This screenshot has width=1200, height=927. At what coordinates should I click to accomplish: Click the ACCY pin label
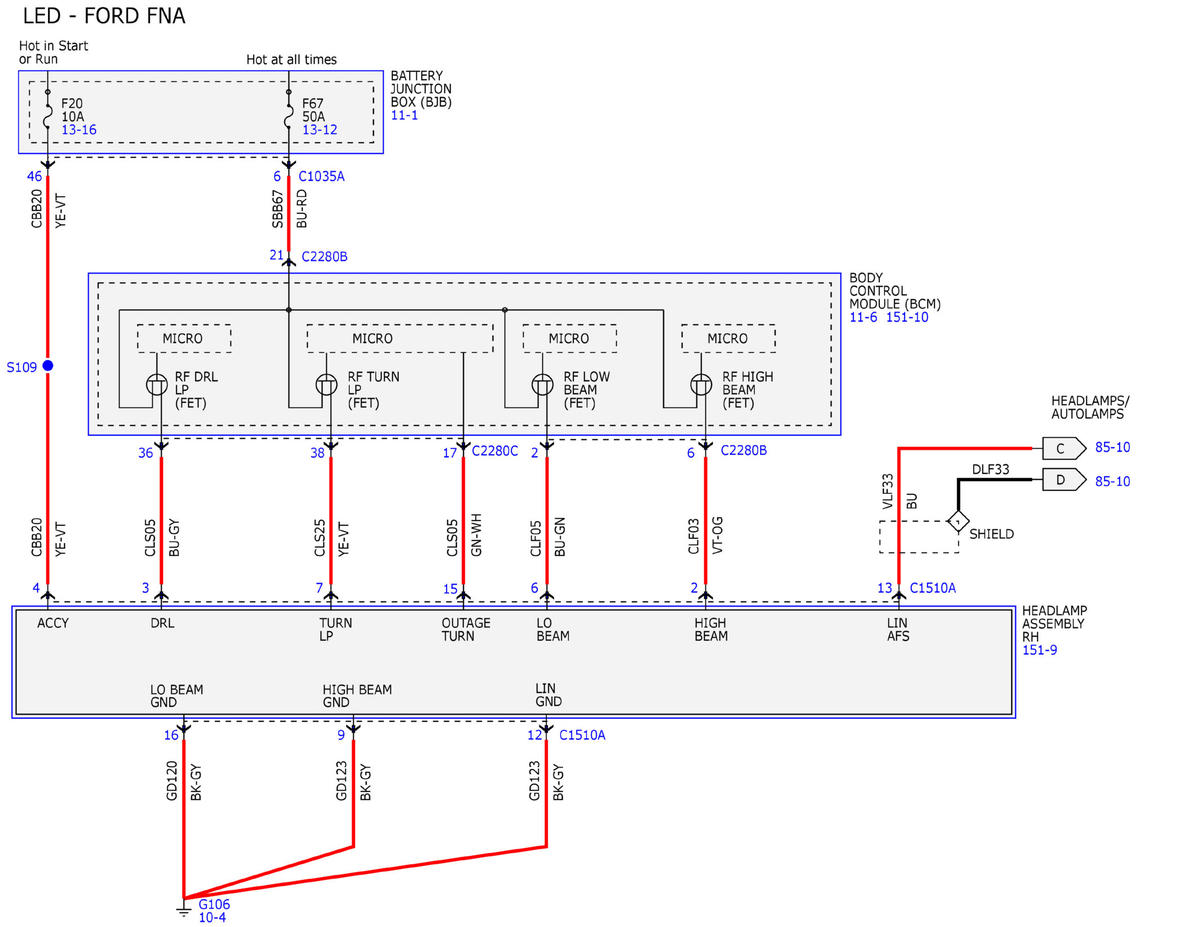53,623
